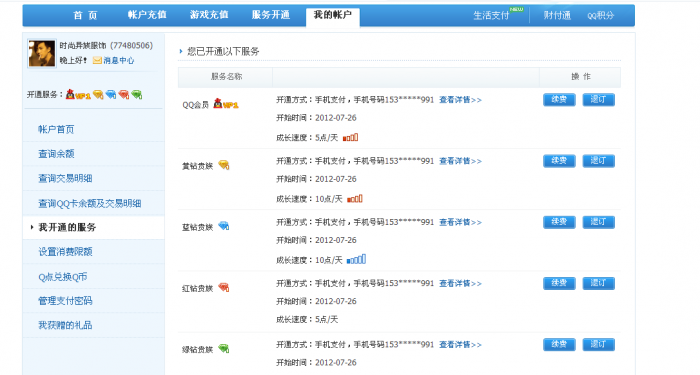700x375 pixels.
Task: Unsubscribe 黄钻贵族 with the 退订 button
Action: (x=598, y=161)
